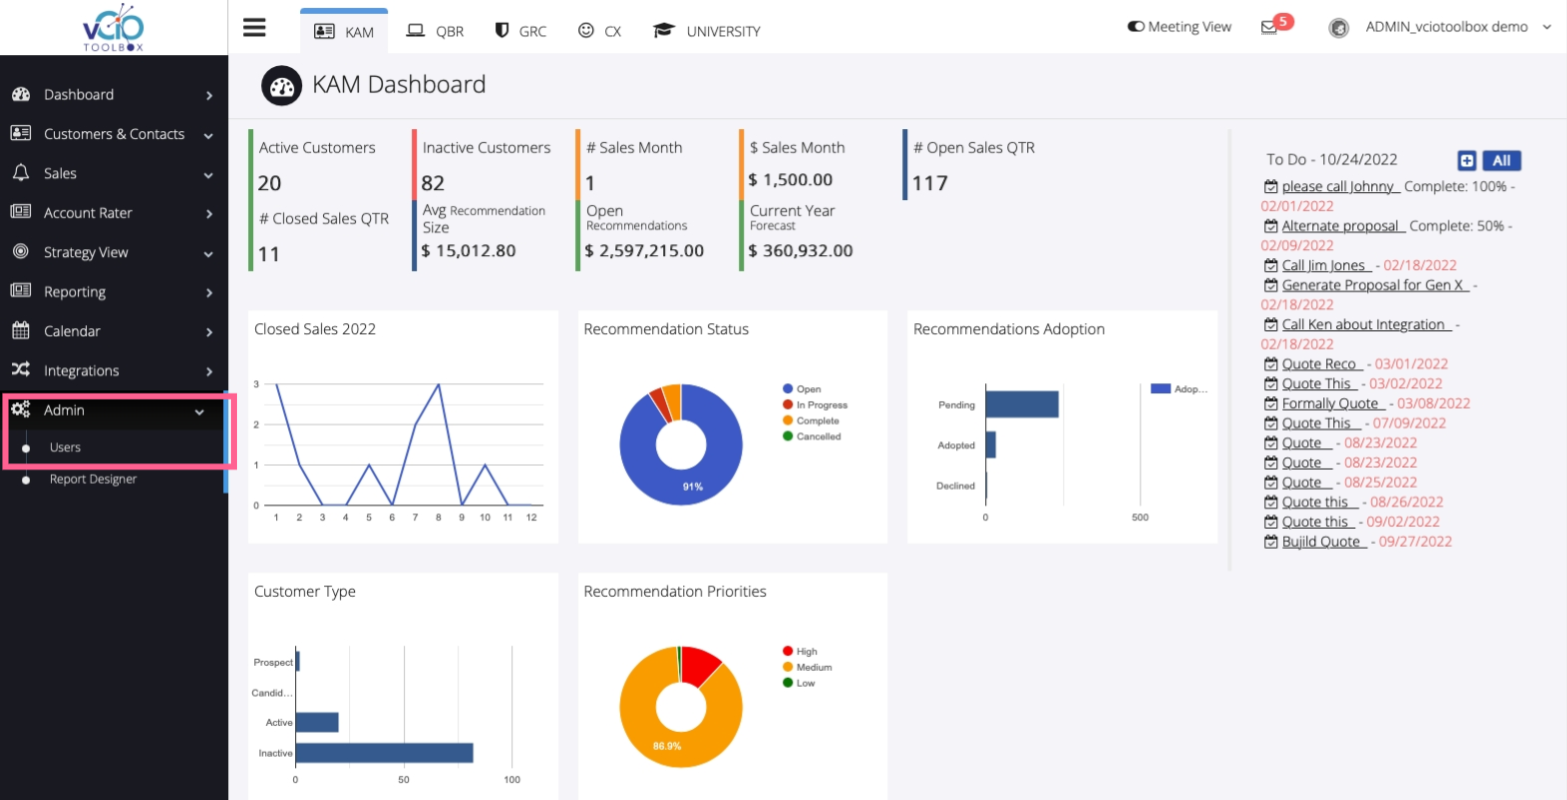Toggle the In Progress legend entry

point(815,405)
